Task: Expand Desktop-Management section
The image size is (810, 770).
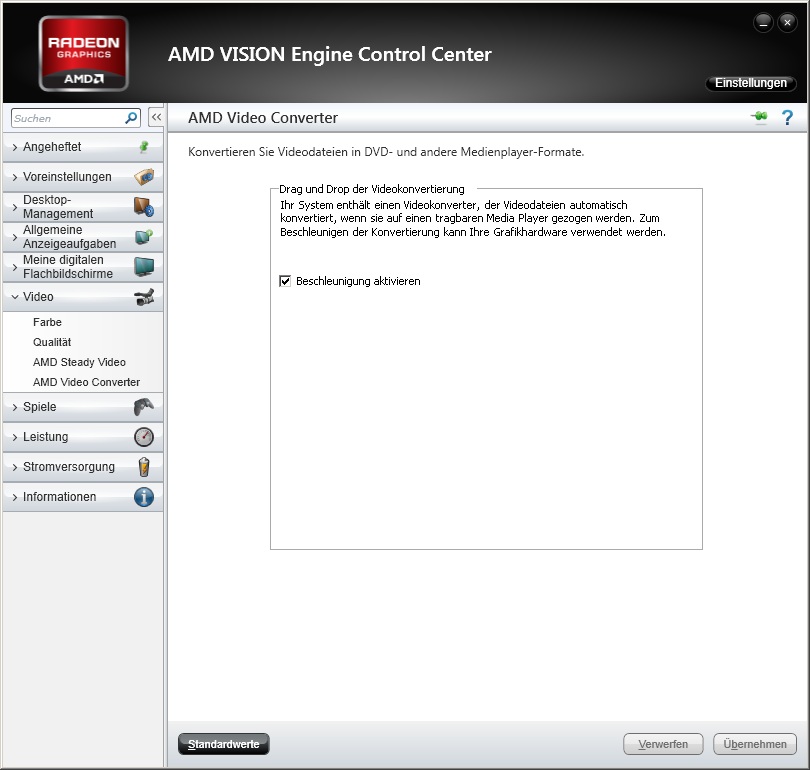Action: pos(83,207)
